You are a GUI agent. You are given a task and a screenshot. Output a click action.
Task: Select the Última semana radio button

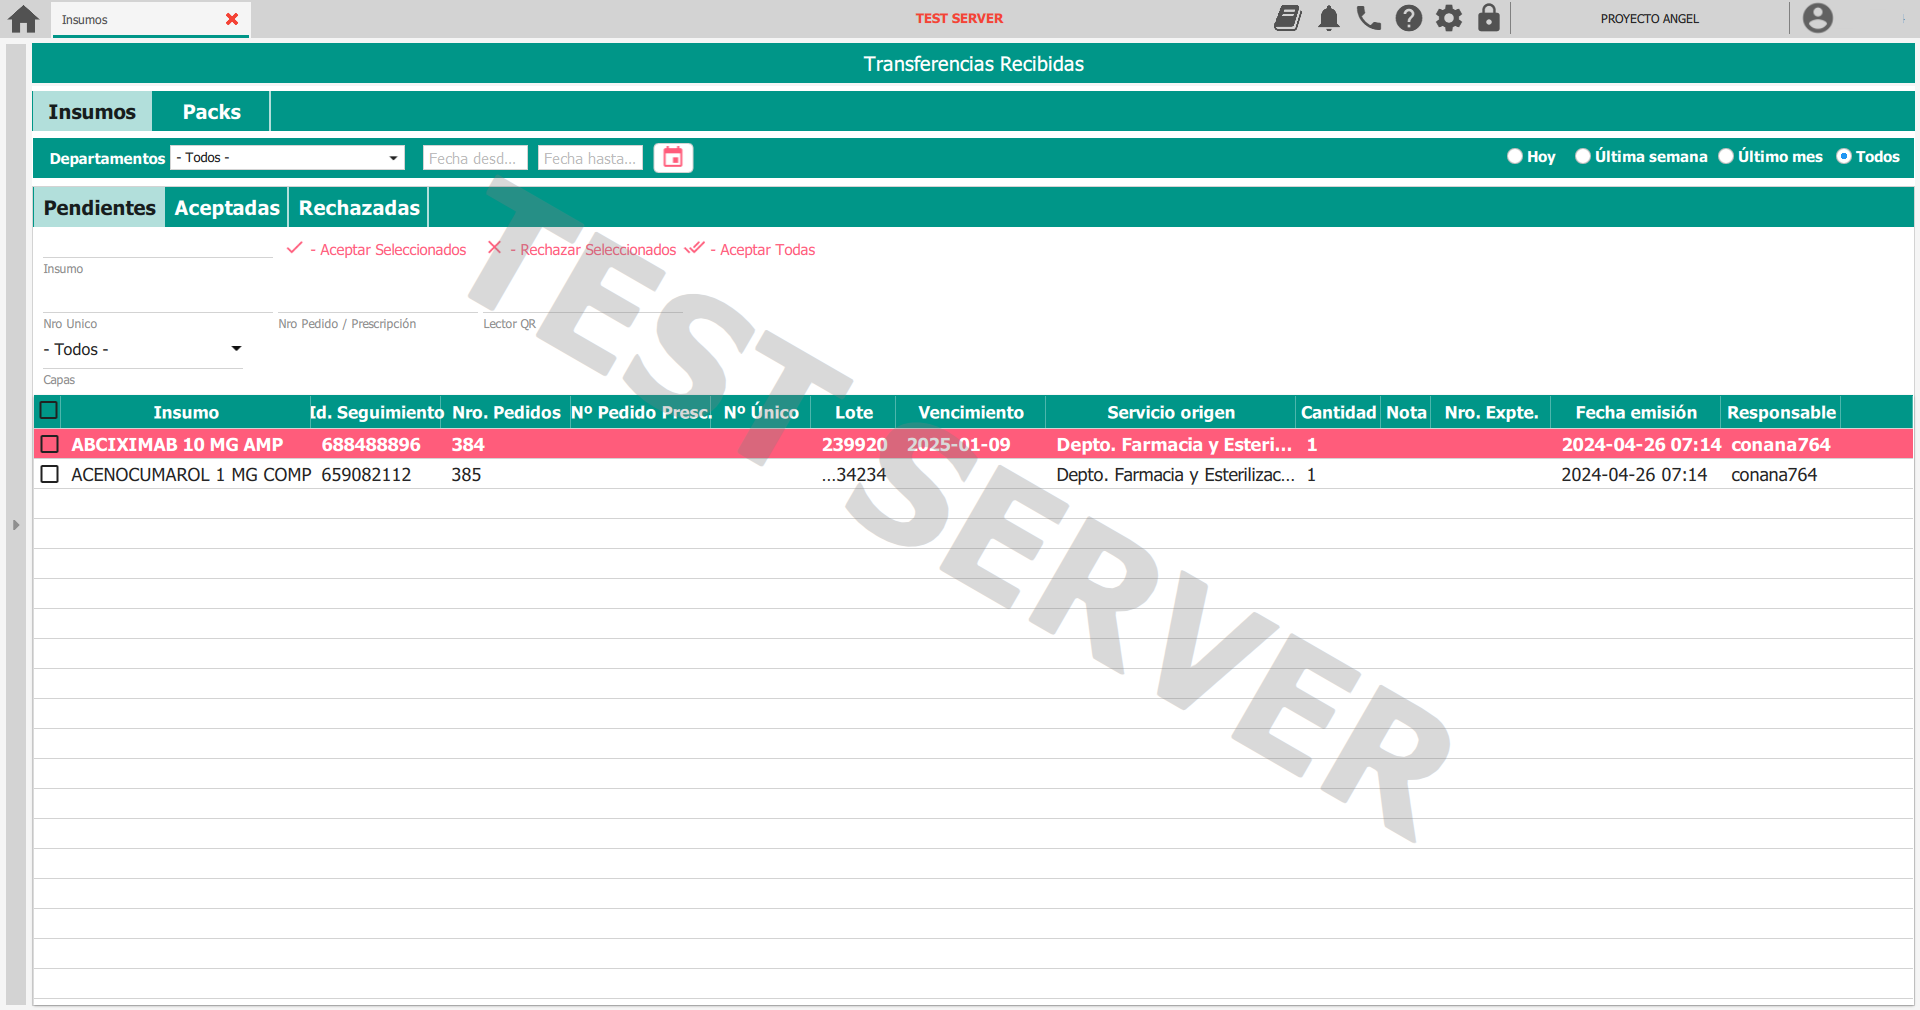coord(1583,156)
